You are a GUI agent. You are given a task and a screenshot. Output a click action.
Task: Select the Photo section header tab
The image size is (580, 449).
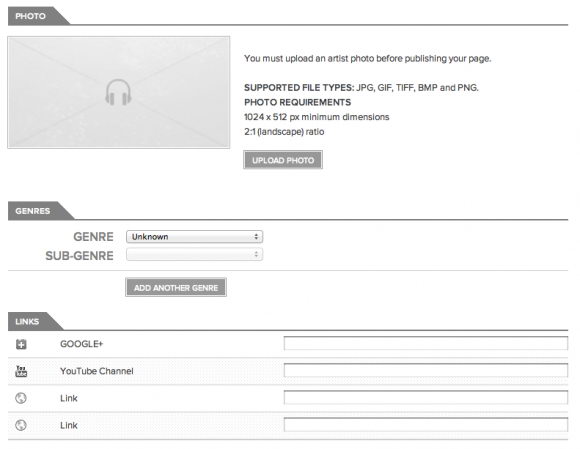pos(35,16)
